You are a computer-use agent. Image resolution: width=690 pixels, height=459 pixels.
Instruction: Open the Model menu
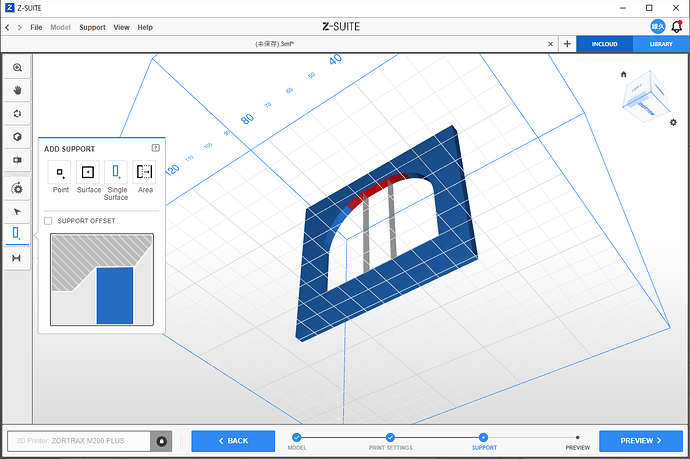click(x=60, y=27)
